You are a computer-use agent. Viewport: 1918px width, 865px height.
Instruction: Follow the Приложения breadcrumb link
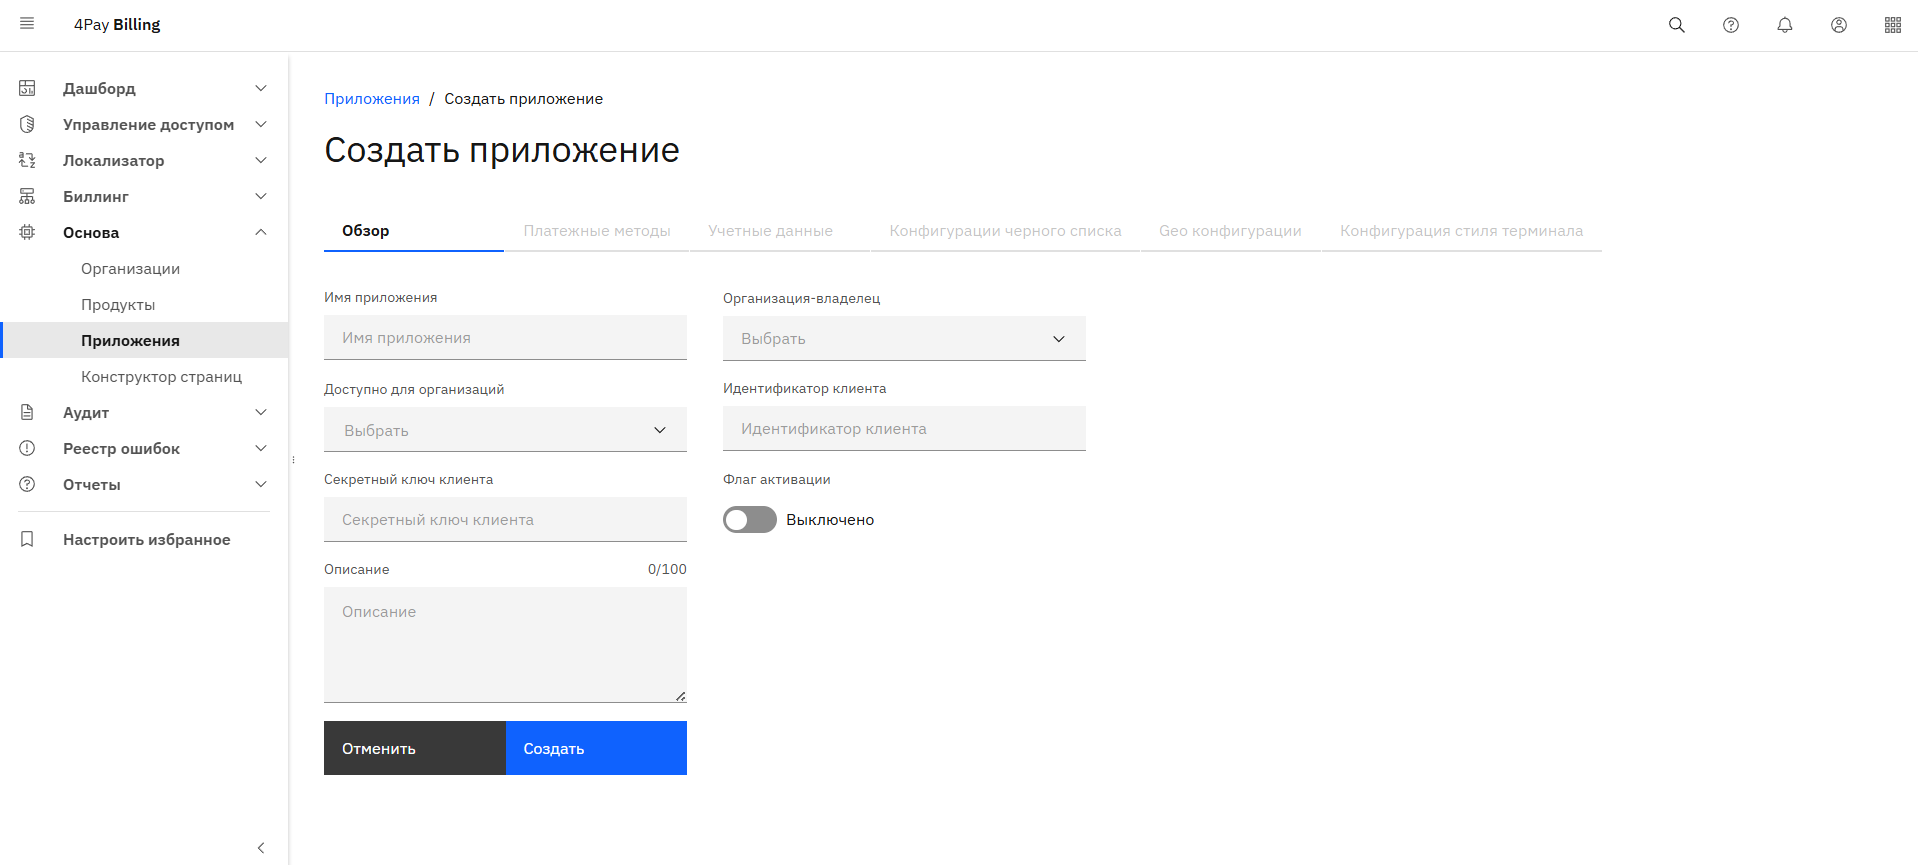point(372,99)
